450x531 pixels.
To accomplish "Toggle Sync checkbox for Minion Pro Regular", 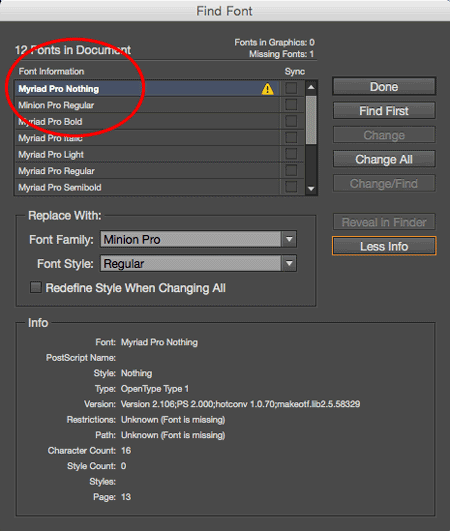I will click(291, 105).
